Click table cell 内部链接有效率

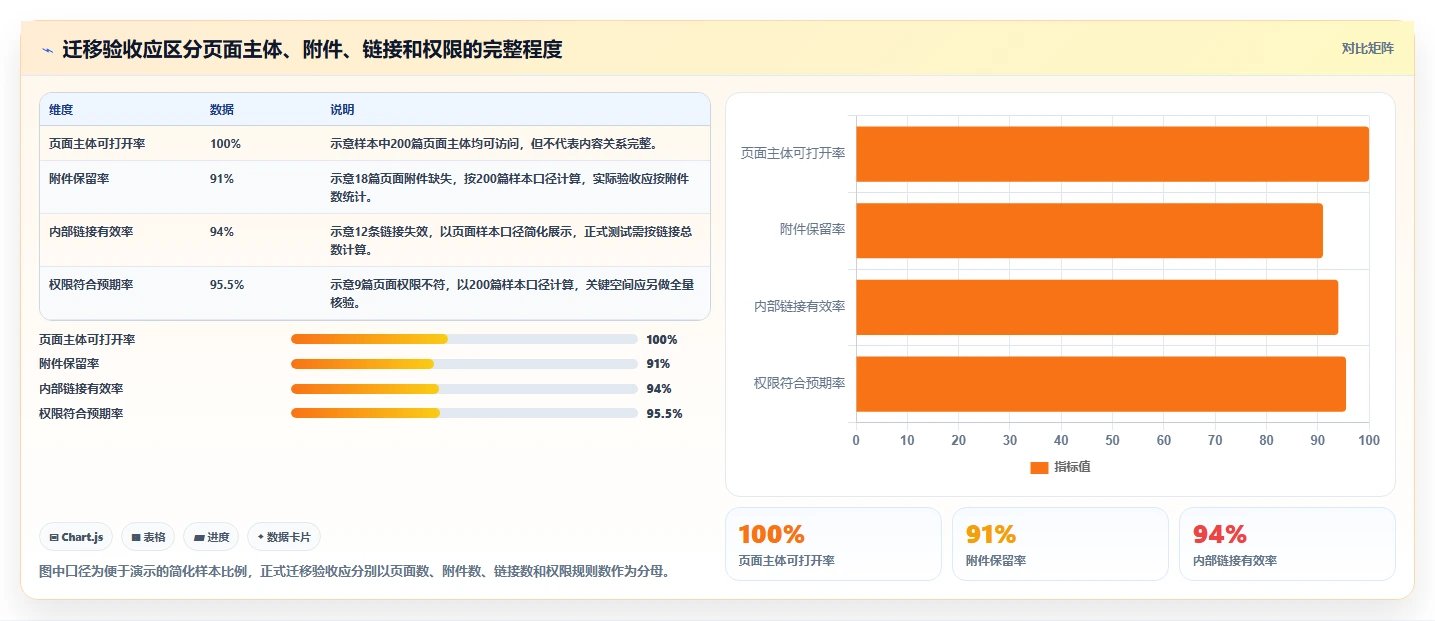coord(91,232)
